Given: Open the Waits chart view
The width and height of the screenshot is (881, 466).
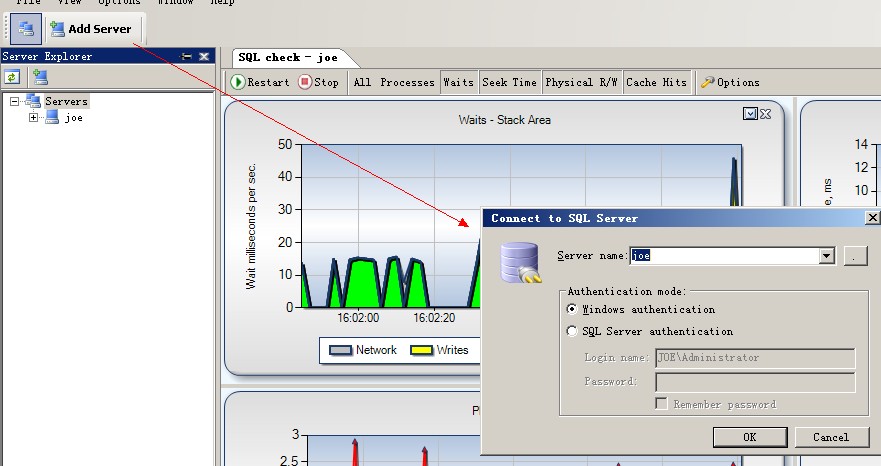Looking at the screenshot, I should point(458,82).
